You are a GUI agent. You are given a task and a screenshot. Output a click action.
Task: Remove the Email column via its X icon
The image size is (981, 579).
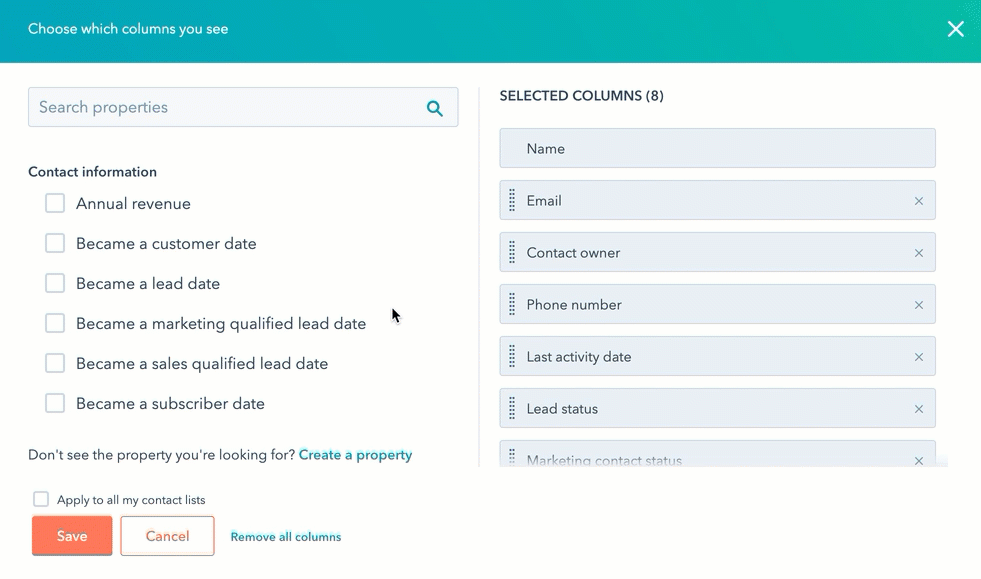(918, 200)
